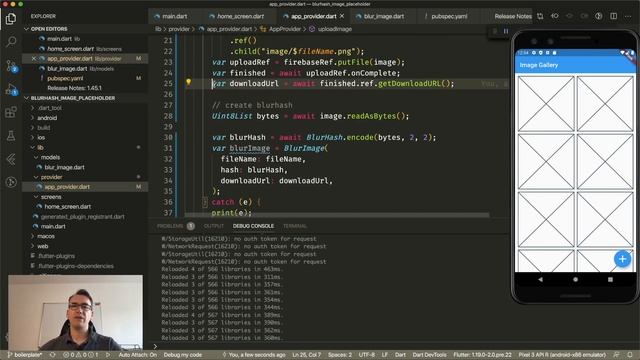Collapse the screens folder
This screenshot has width=640, height=360.
(x=51, y=197)
